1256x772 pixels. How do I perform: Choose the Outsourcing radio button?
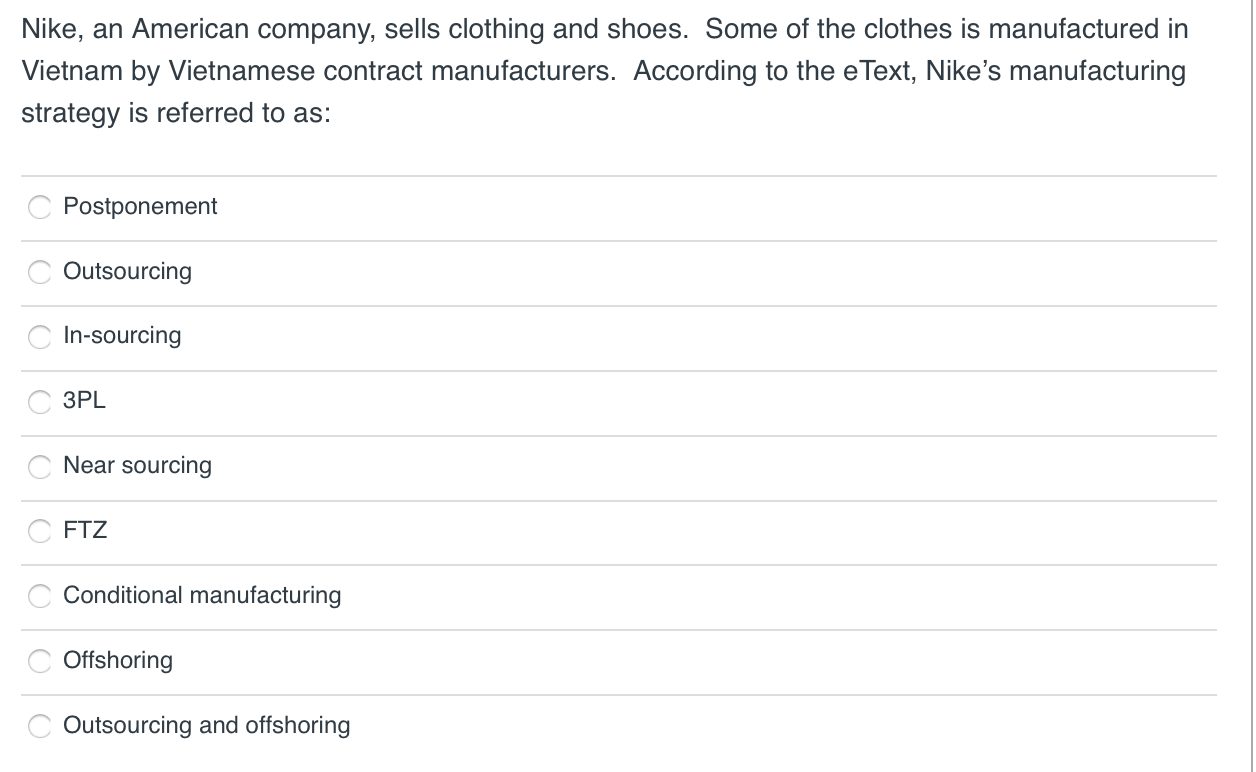click(39, 273)
